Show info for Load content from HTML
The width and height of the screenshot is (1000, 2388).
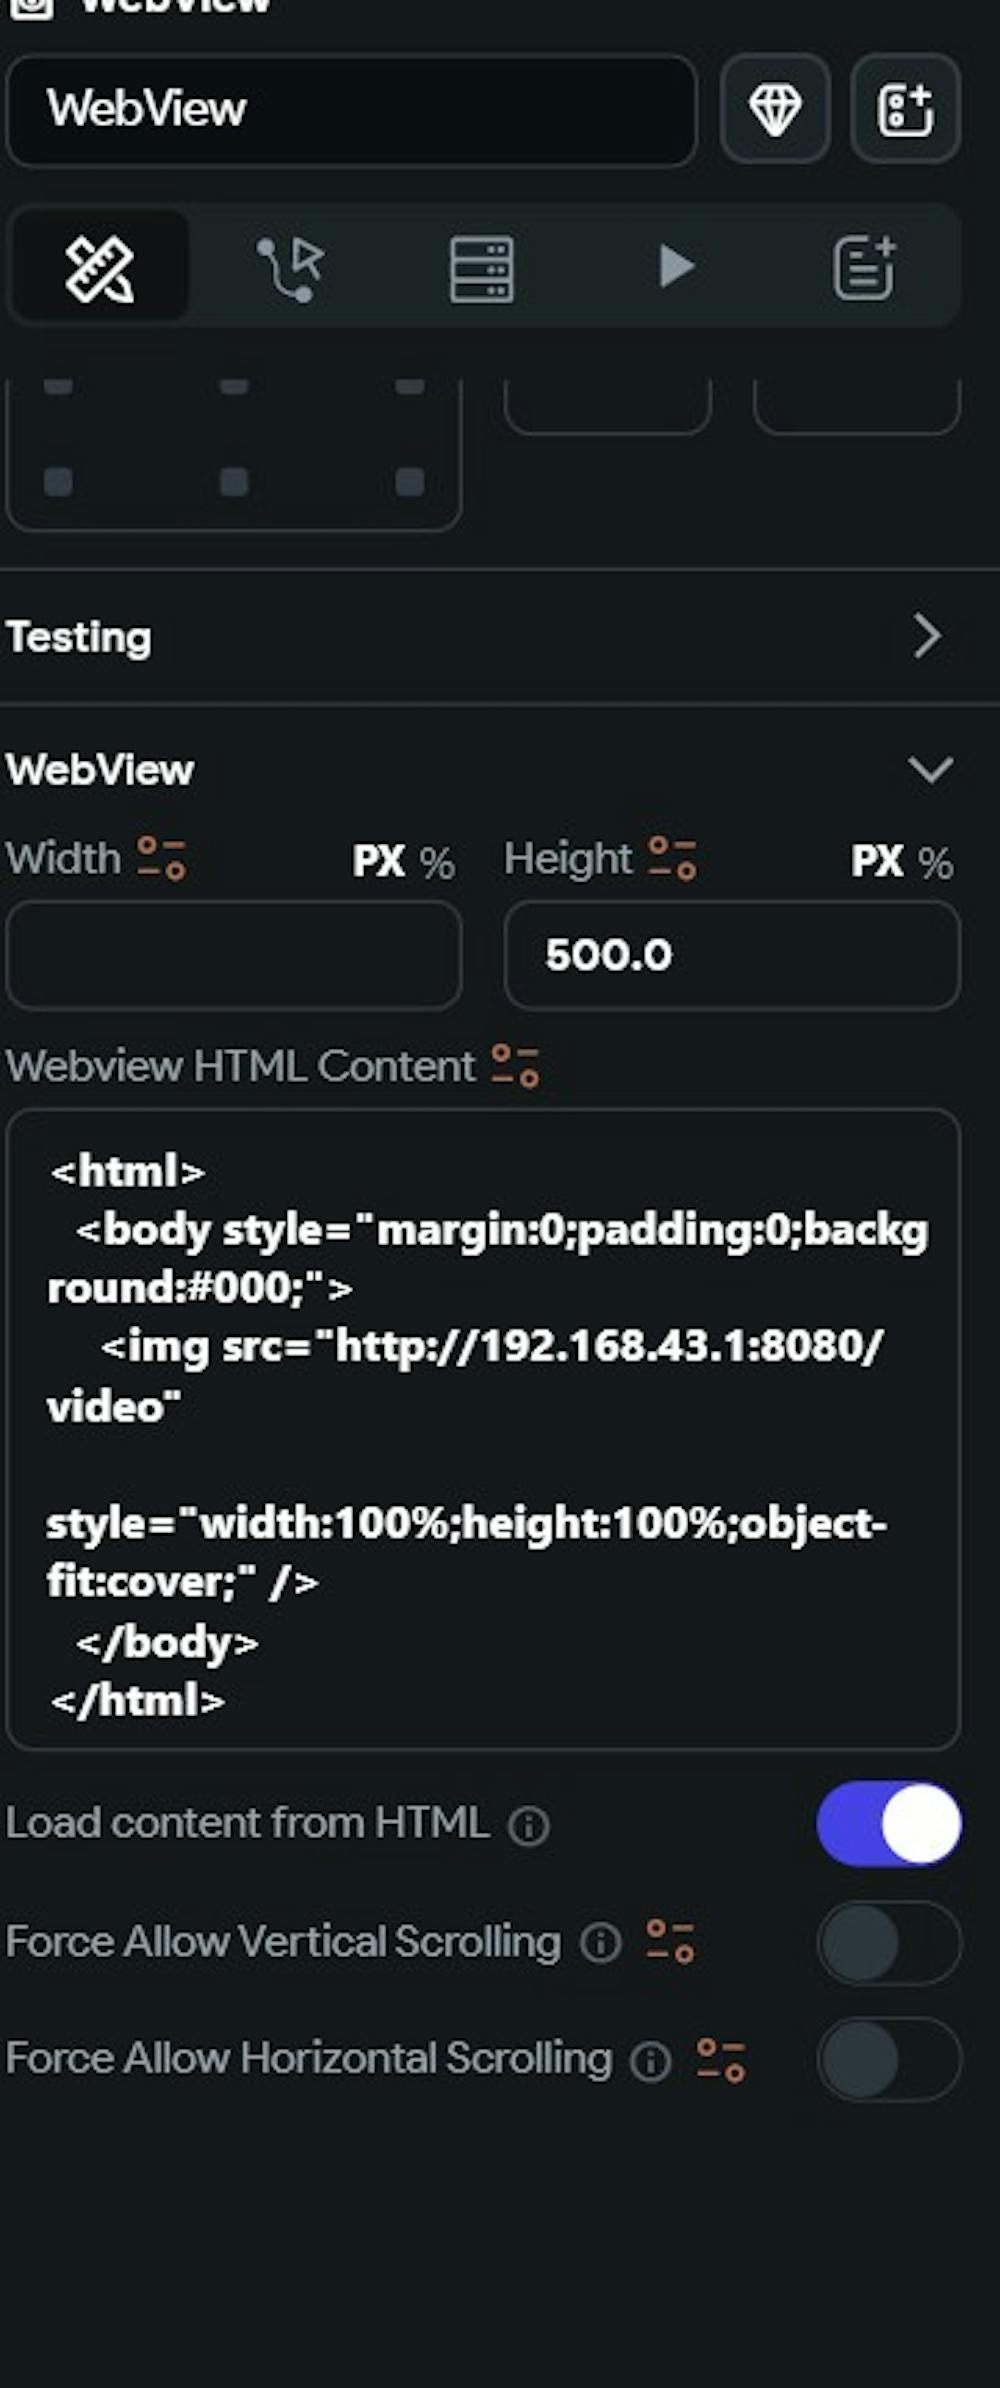529,1826
